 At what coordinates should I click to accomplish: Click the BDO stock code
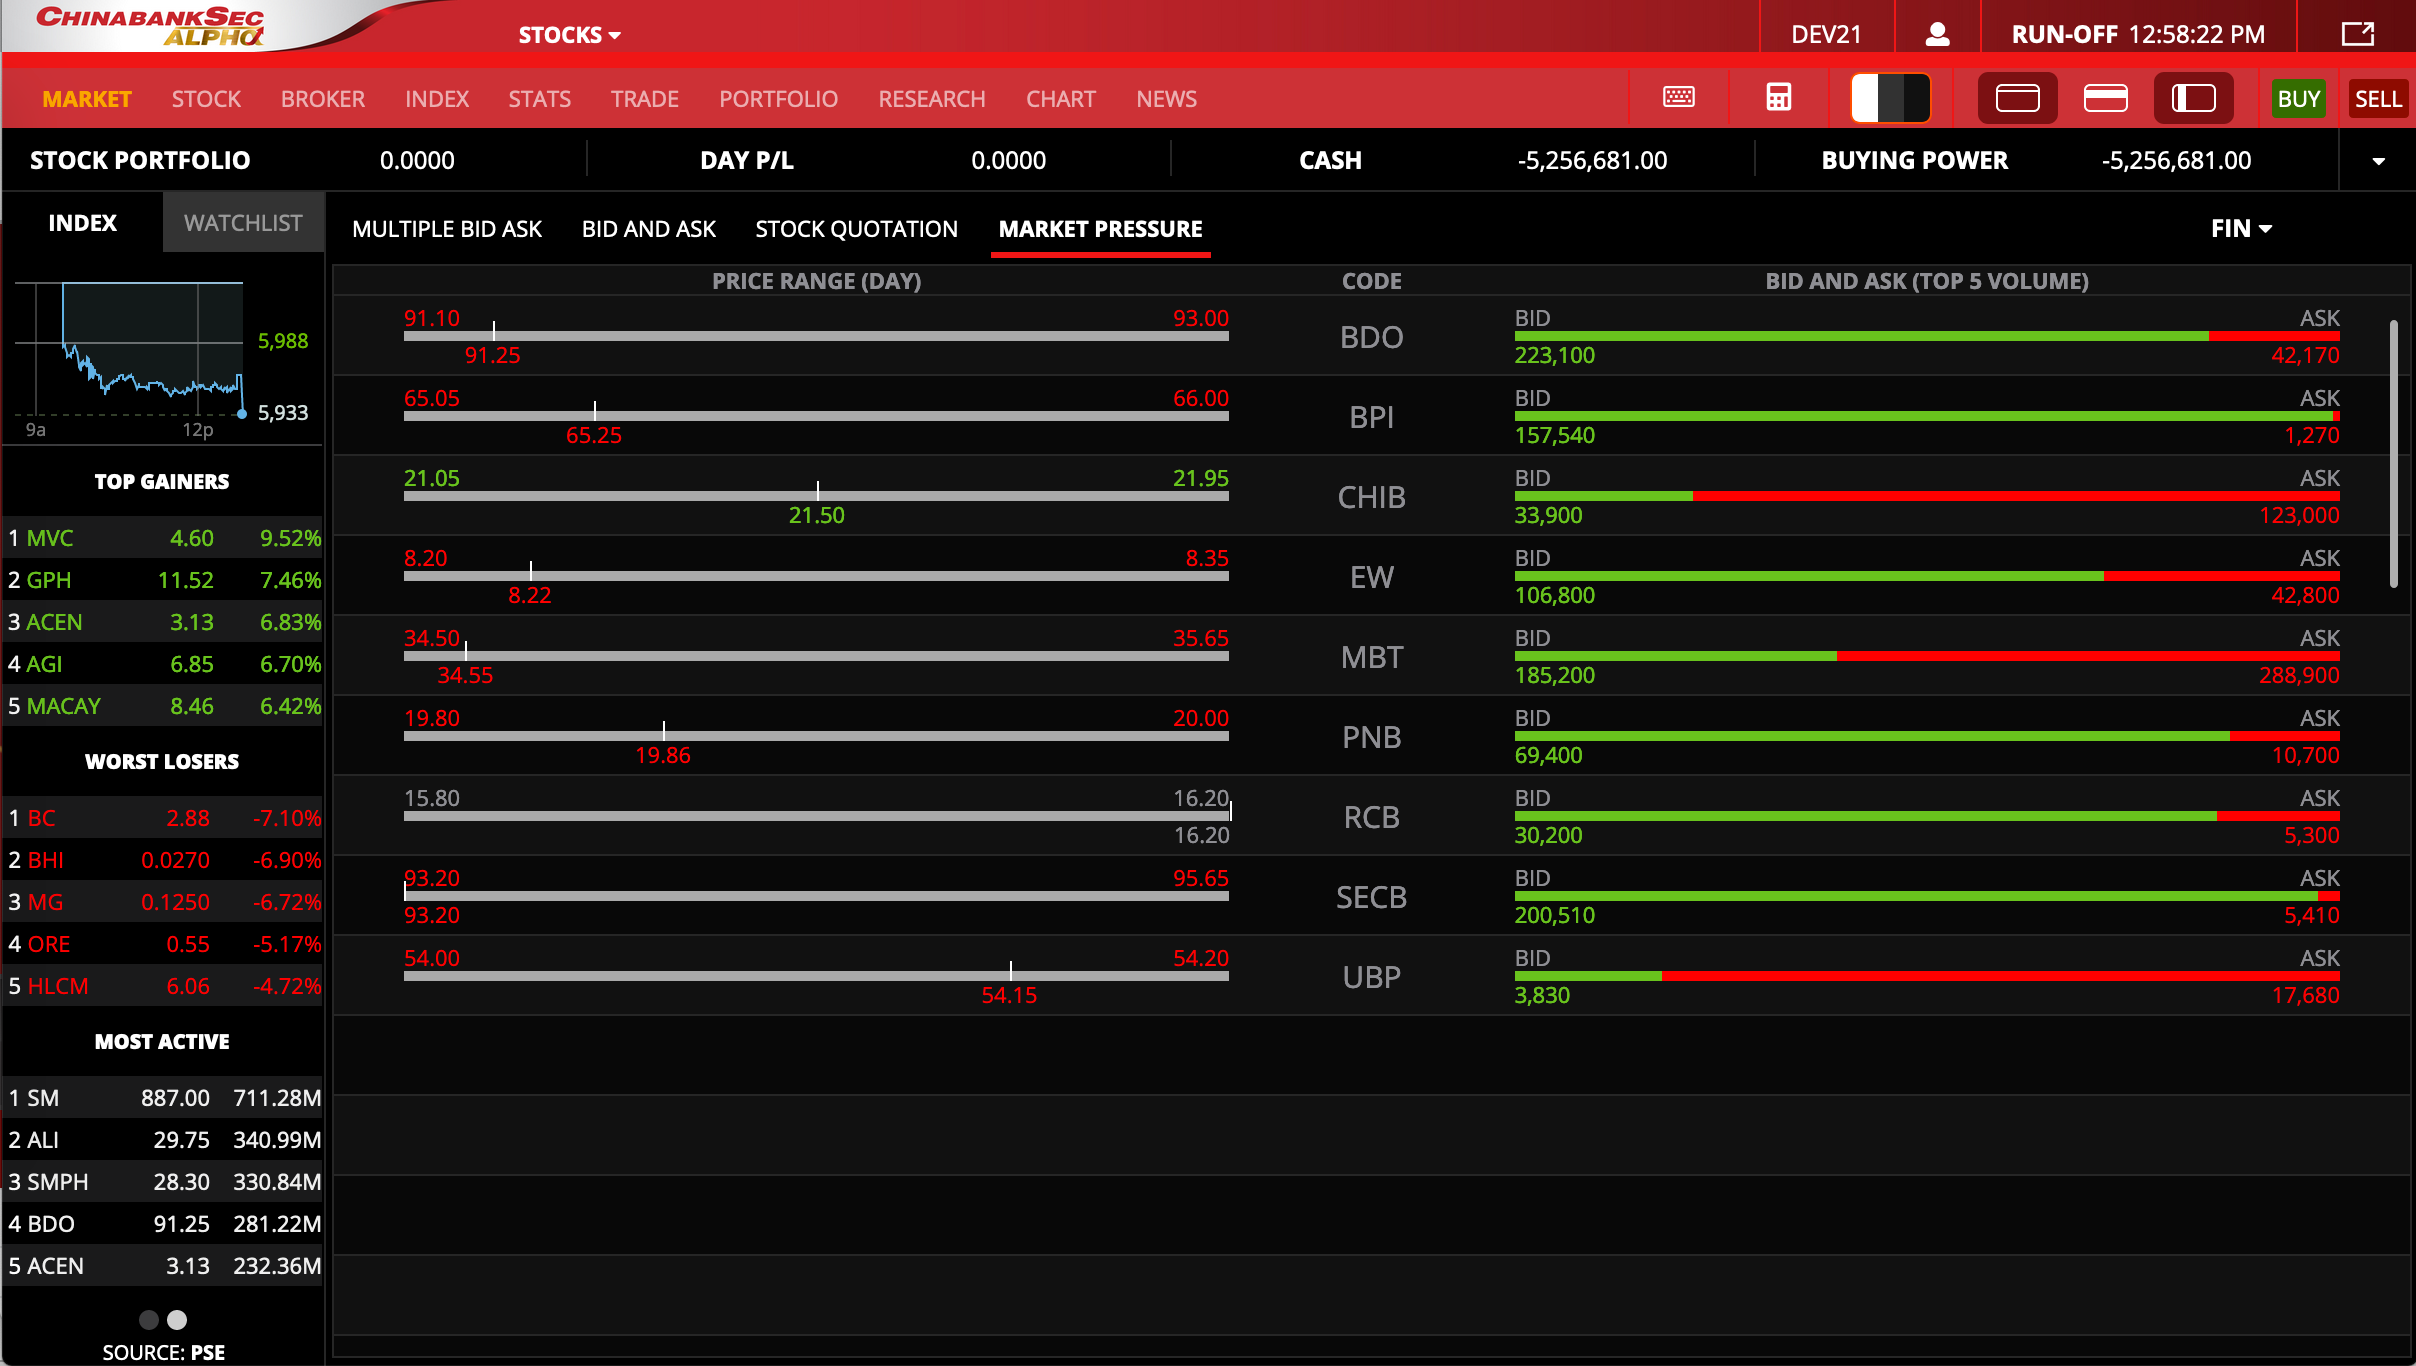tap(1371, 337)
